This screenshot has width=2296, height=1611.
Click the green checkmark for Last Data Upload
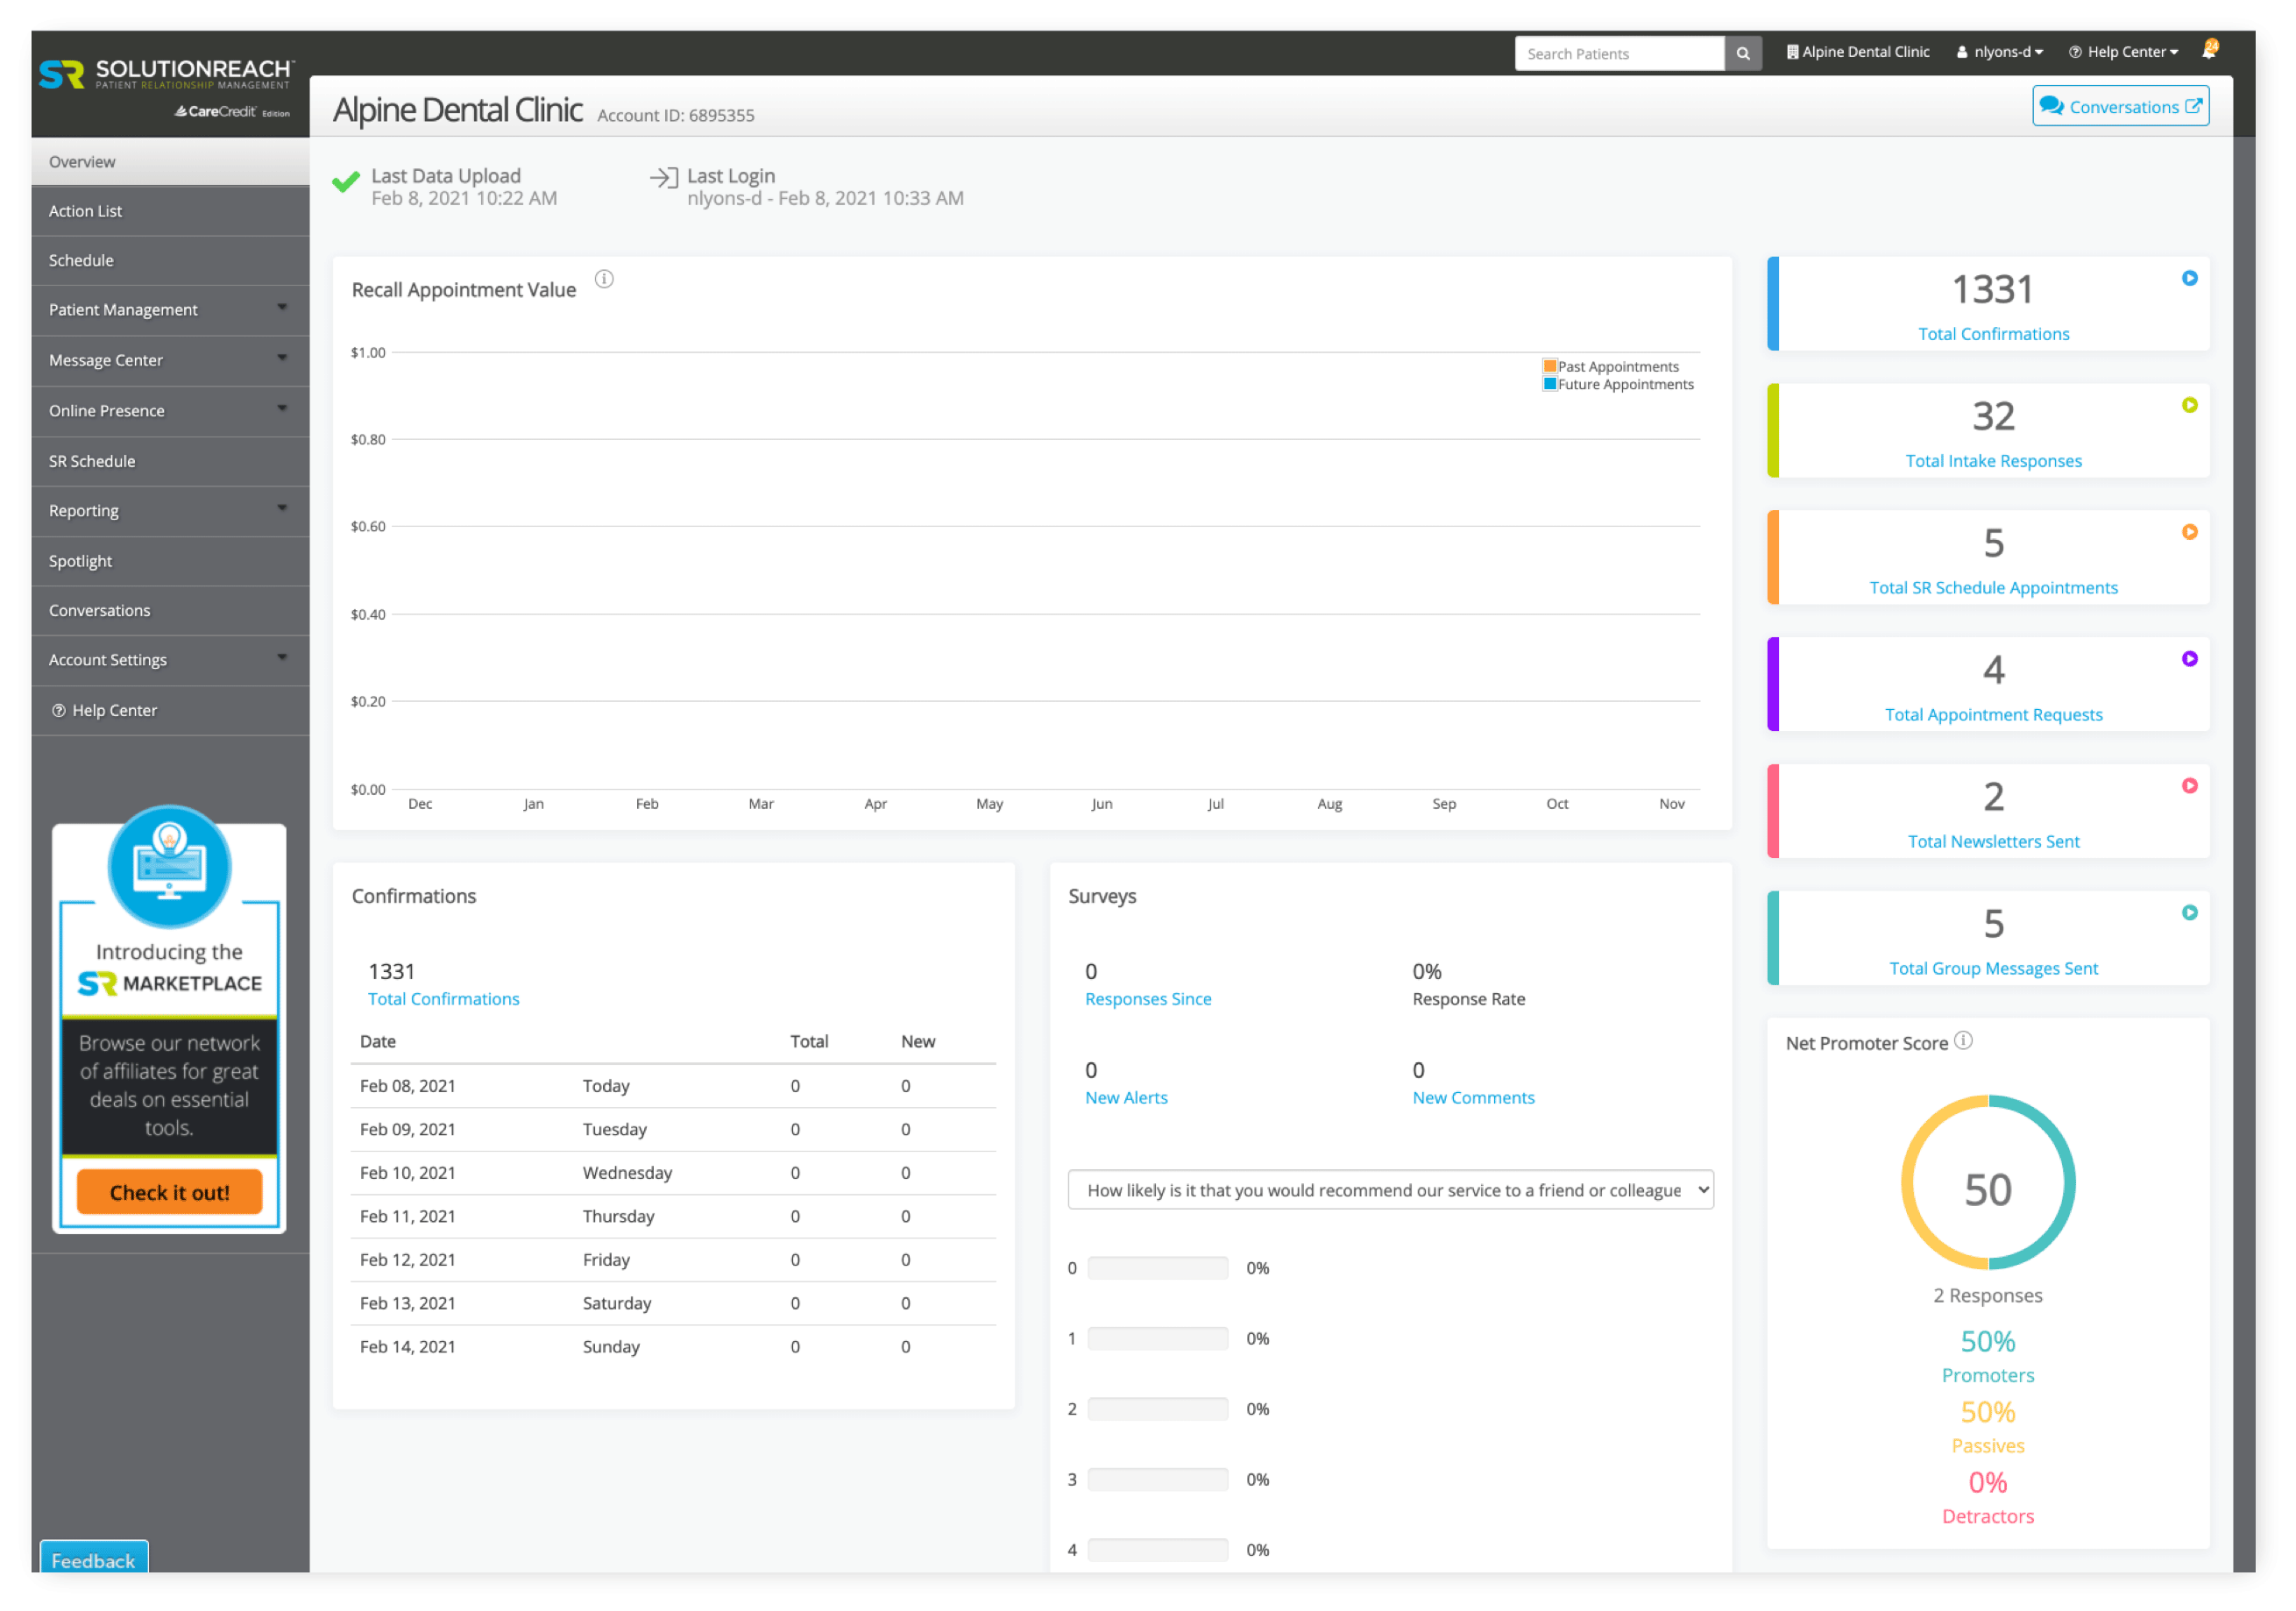346,182
